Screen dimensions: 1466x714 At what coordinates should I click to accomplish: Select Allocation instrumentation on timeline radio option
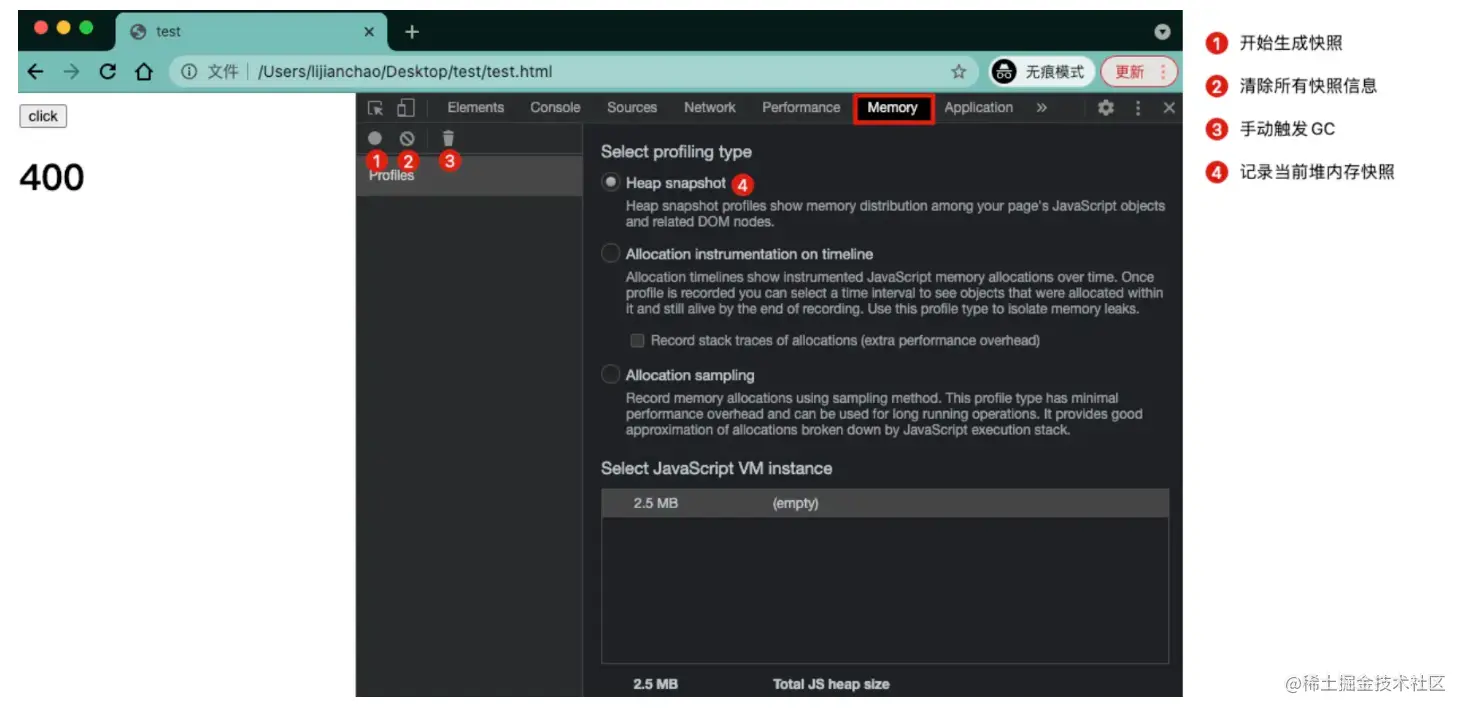[x=610, y=254]
